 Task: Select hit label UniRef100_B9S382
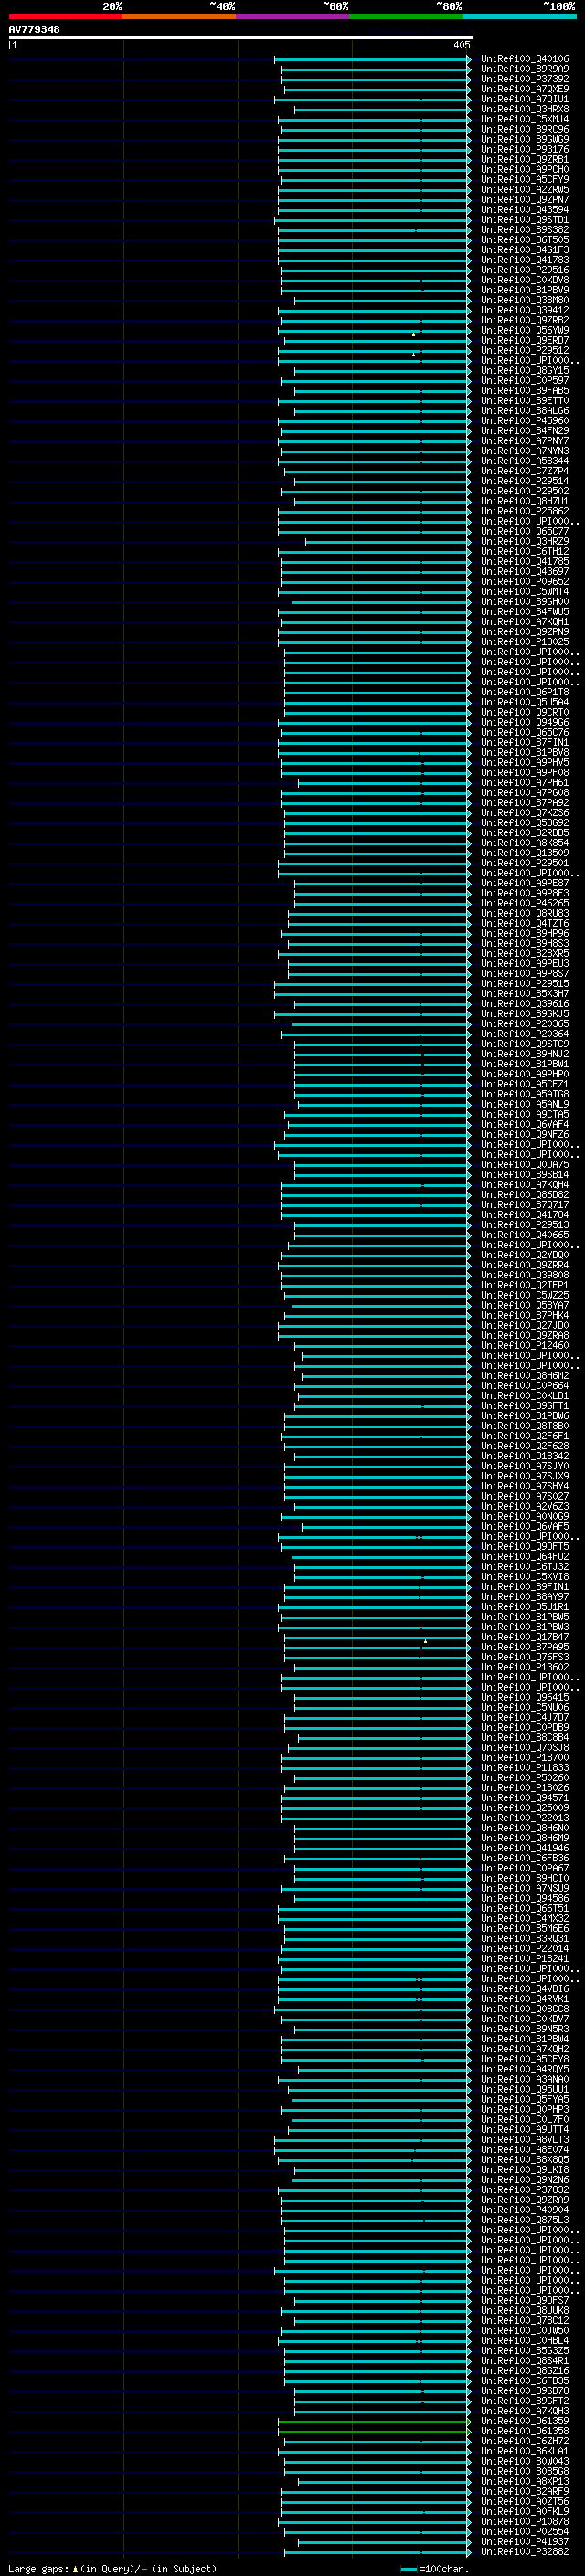524,230
